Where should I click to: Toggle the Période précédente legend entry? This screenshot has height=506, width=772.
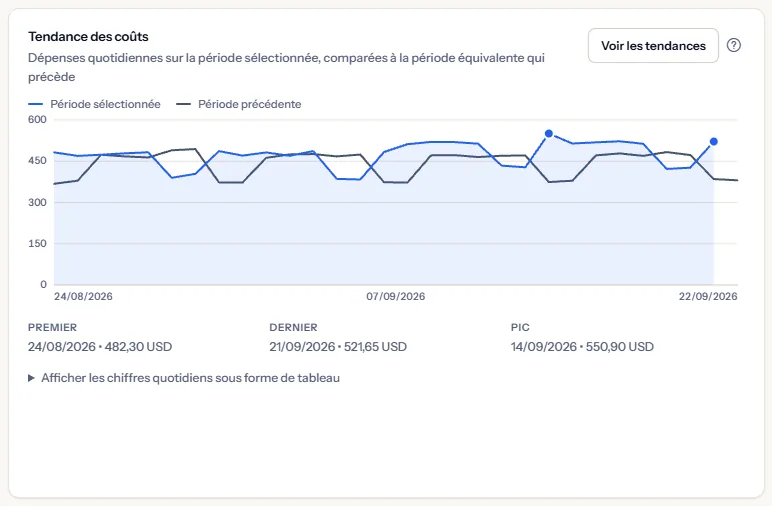click(239, 104)
